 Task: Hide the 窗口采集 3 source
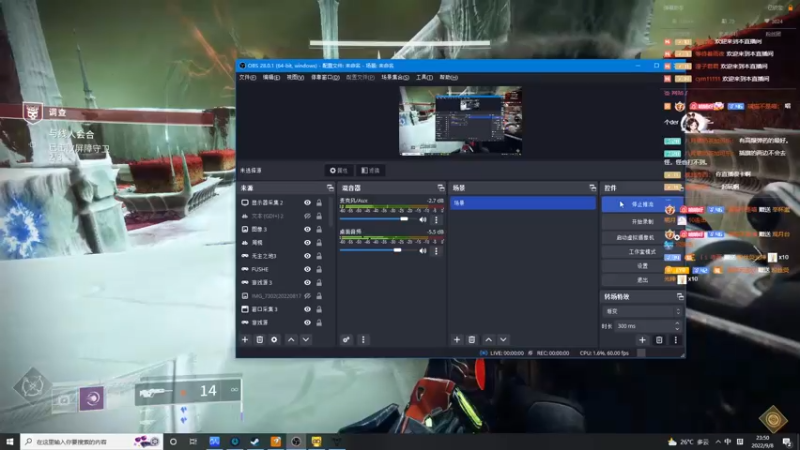(x=307, y=309)
